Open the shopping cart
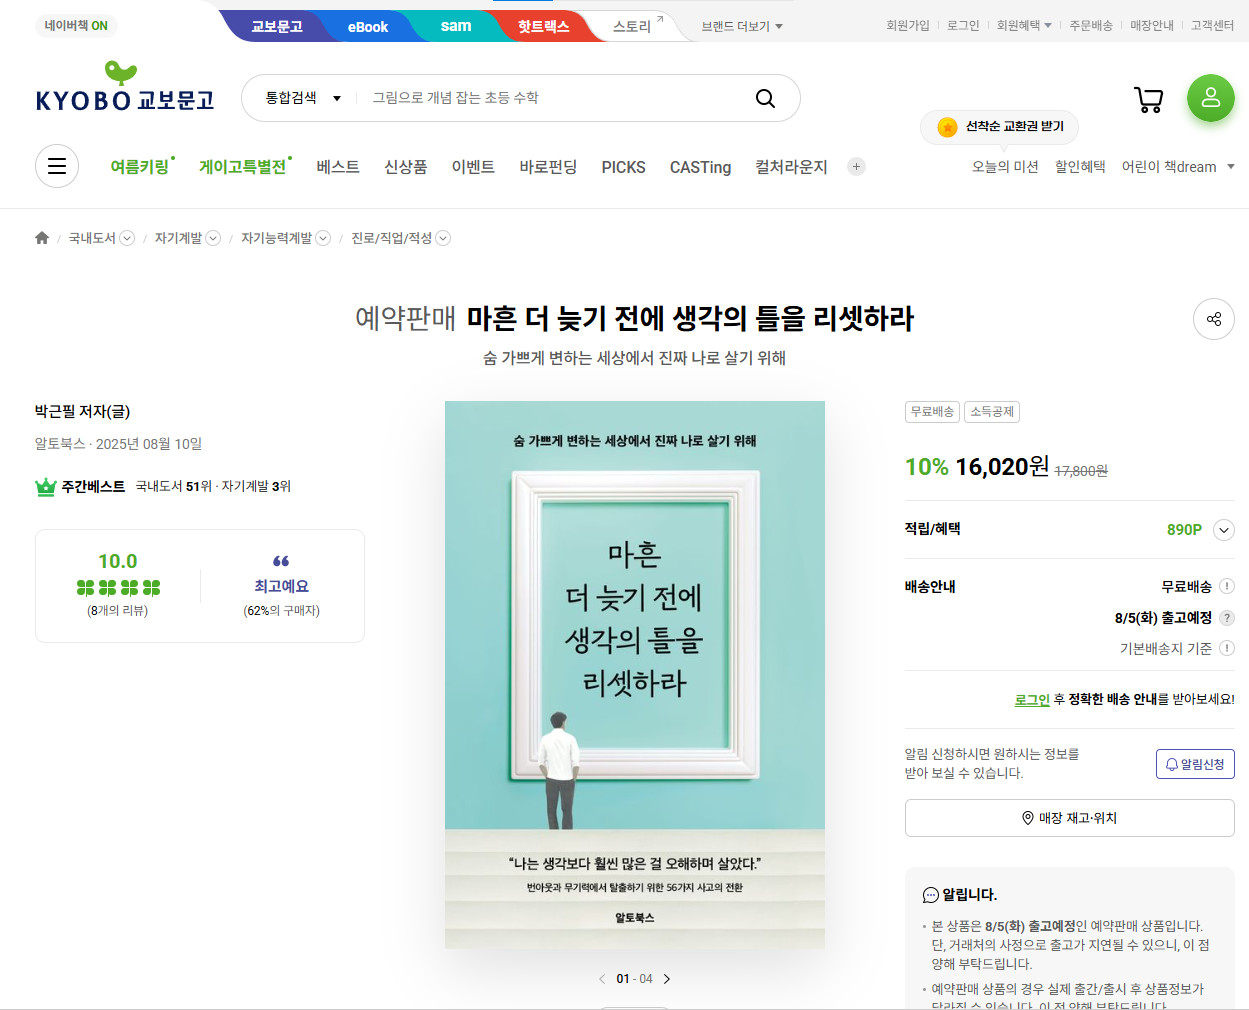1249x1010 pixels. coord(1148,98)
